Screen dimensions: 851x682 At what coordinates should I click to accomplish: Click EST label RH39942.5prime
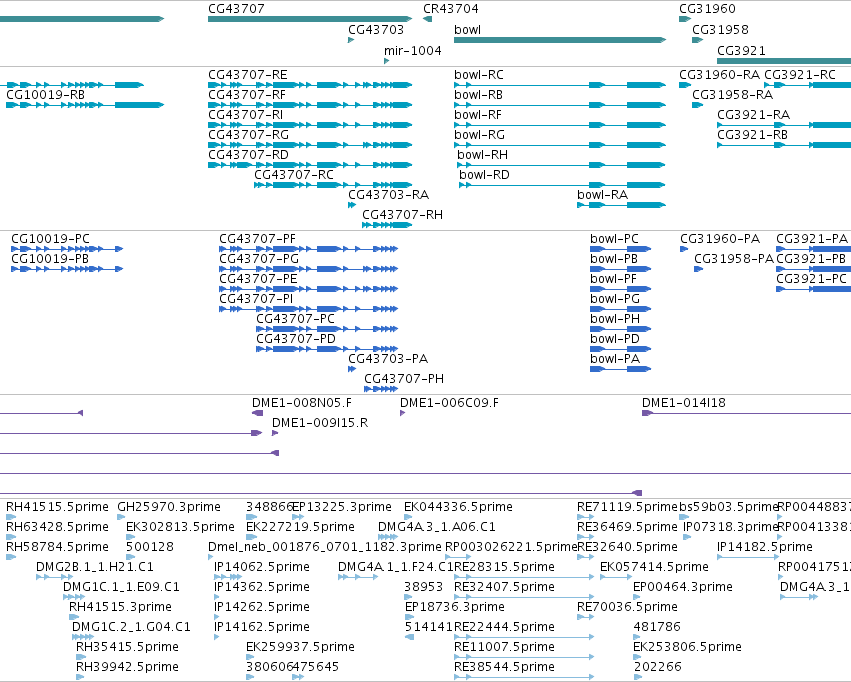(127, 667)
